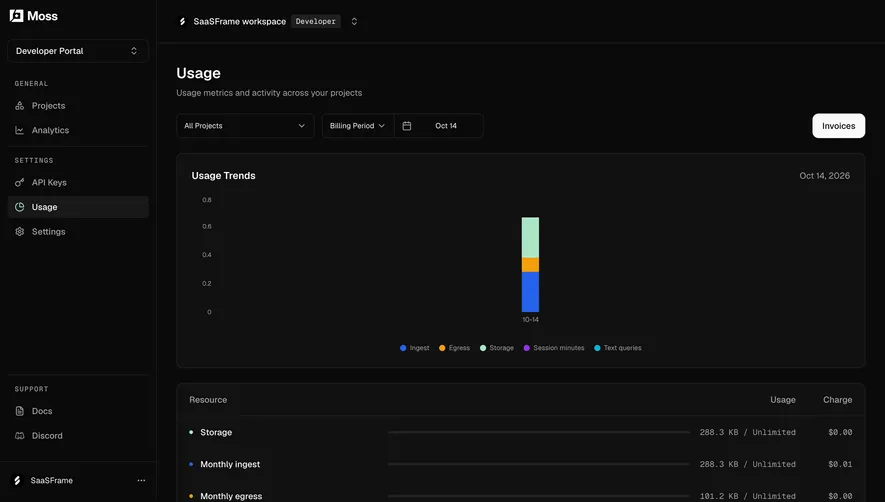Select Usage in the sidebar
Viewport: 885px width, 502px height.
click(x=78, y=207)
